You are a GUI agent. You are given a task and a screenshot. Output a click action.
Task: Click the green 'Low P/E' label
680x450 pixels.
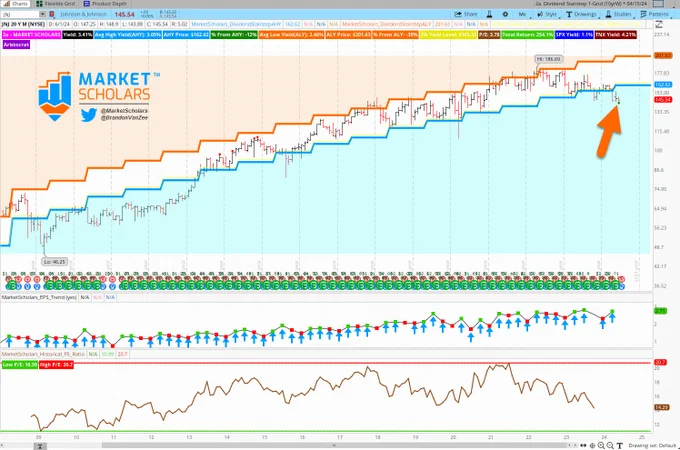click(20, 365)
